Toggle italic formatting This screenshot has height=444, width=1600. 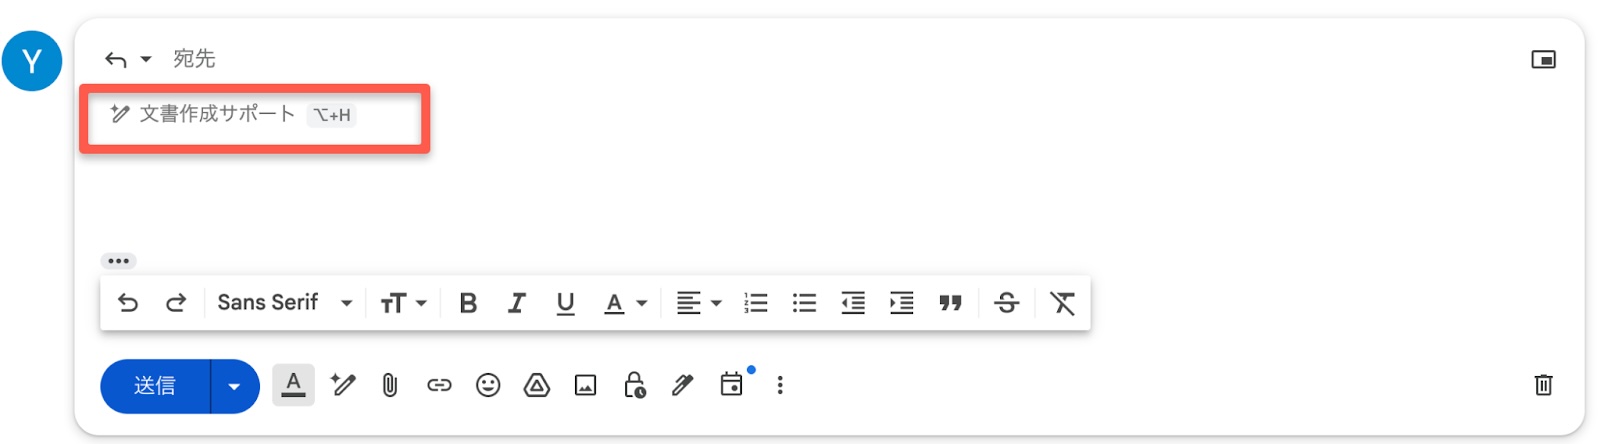pyautogui.click(x=516, y=303)
